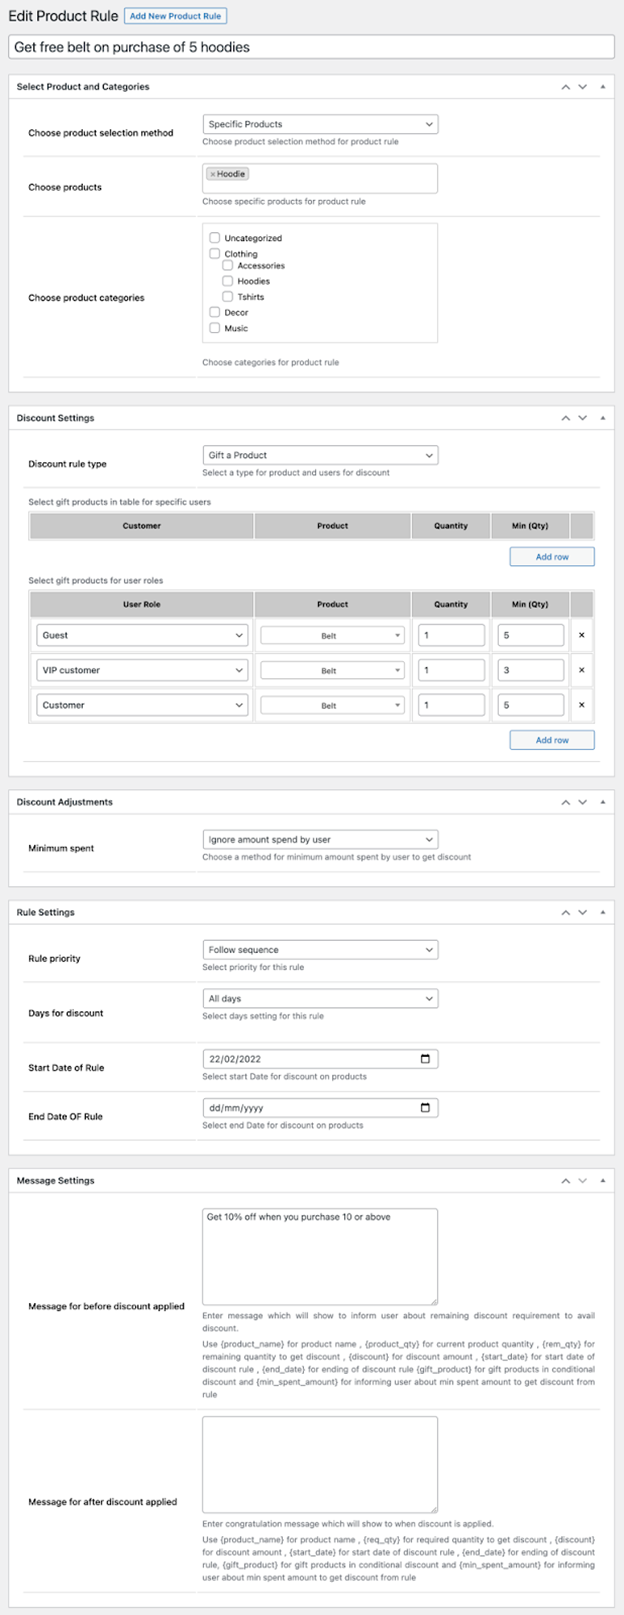Move Discount Settings panel up
The height and width of the screenshot is (1615, 624).
tap(565, 418)
